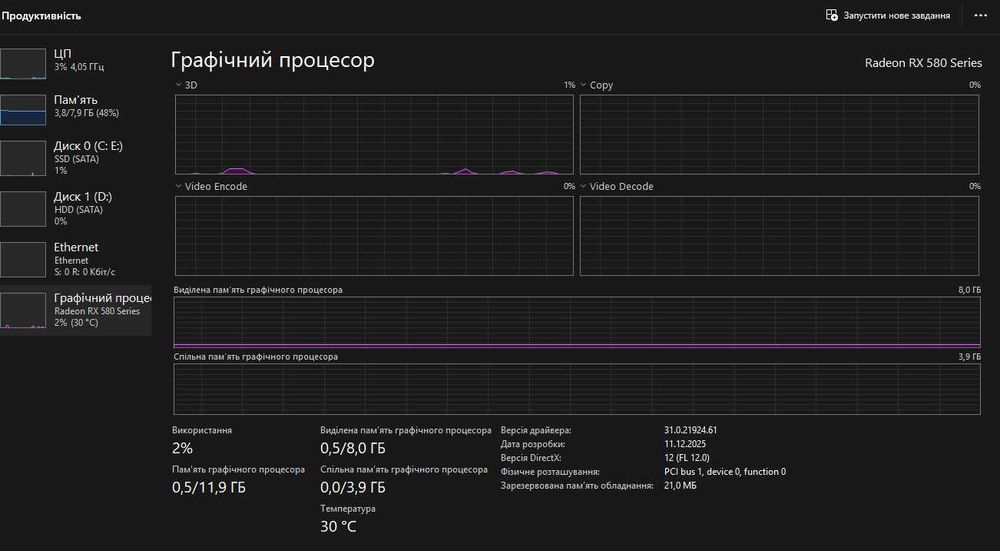
Task: Select the Memory usage thumbnail graph
Action: pos(23,110)
